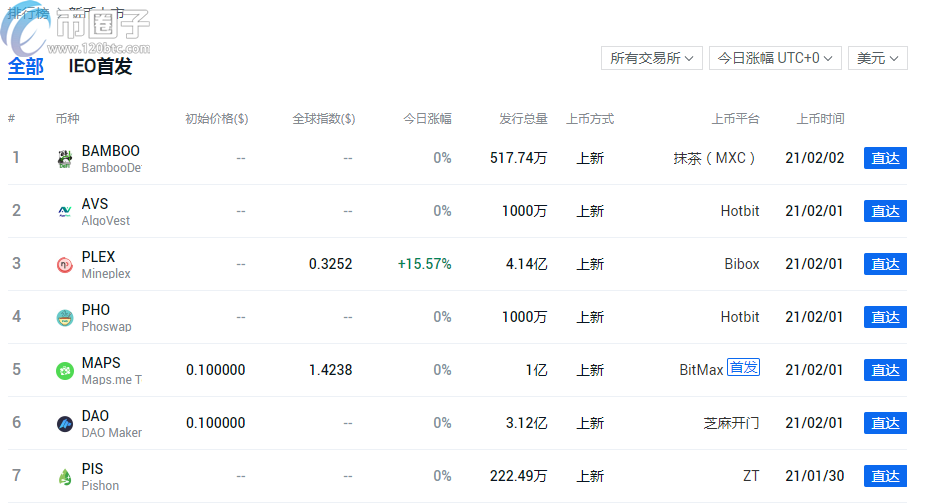This screenshot has height=503, width=931.
Task: Click 直达 button in PHO row
Action: tap(885, 317)
